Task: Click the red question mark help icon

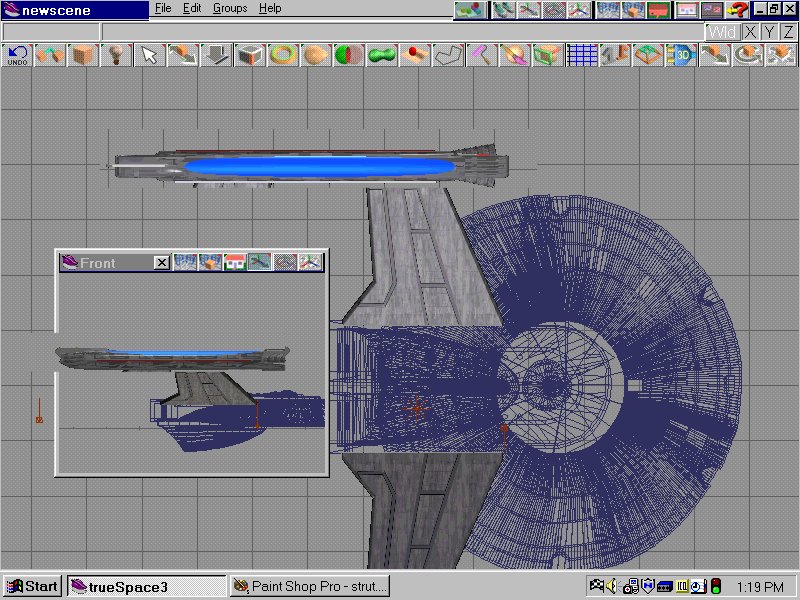Action: pyautogui.click(x=737, y=10)
